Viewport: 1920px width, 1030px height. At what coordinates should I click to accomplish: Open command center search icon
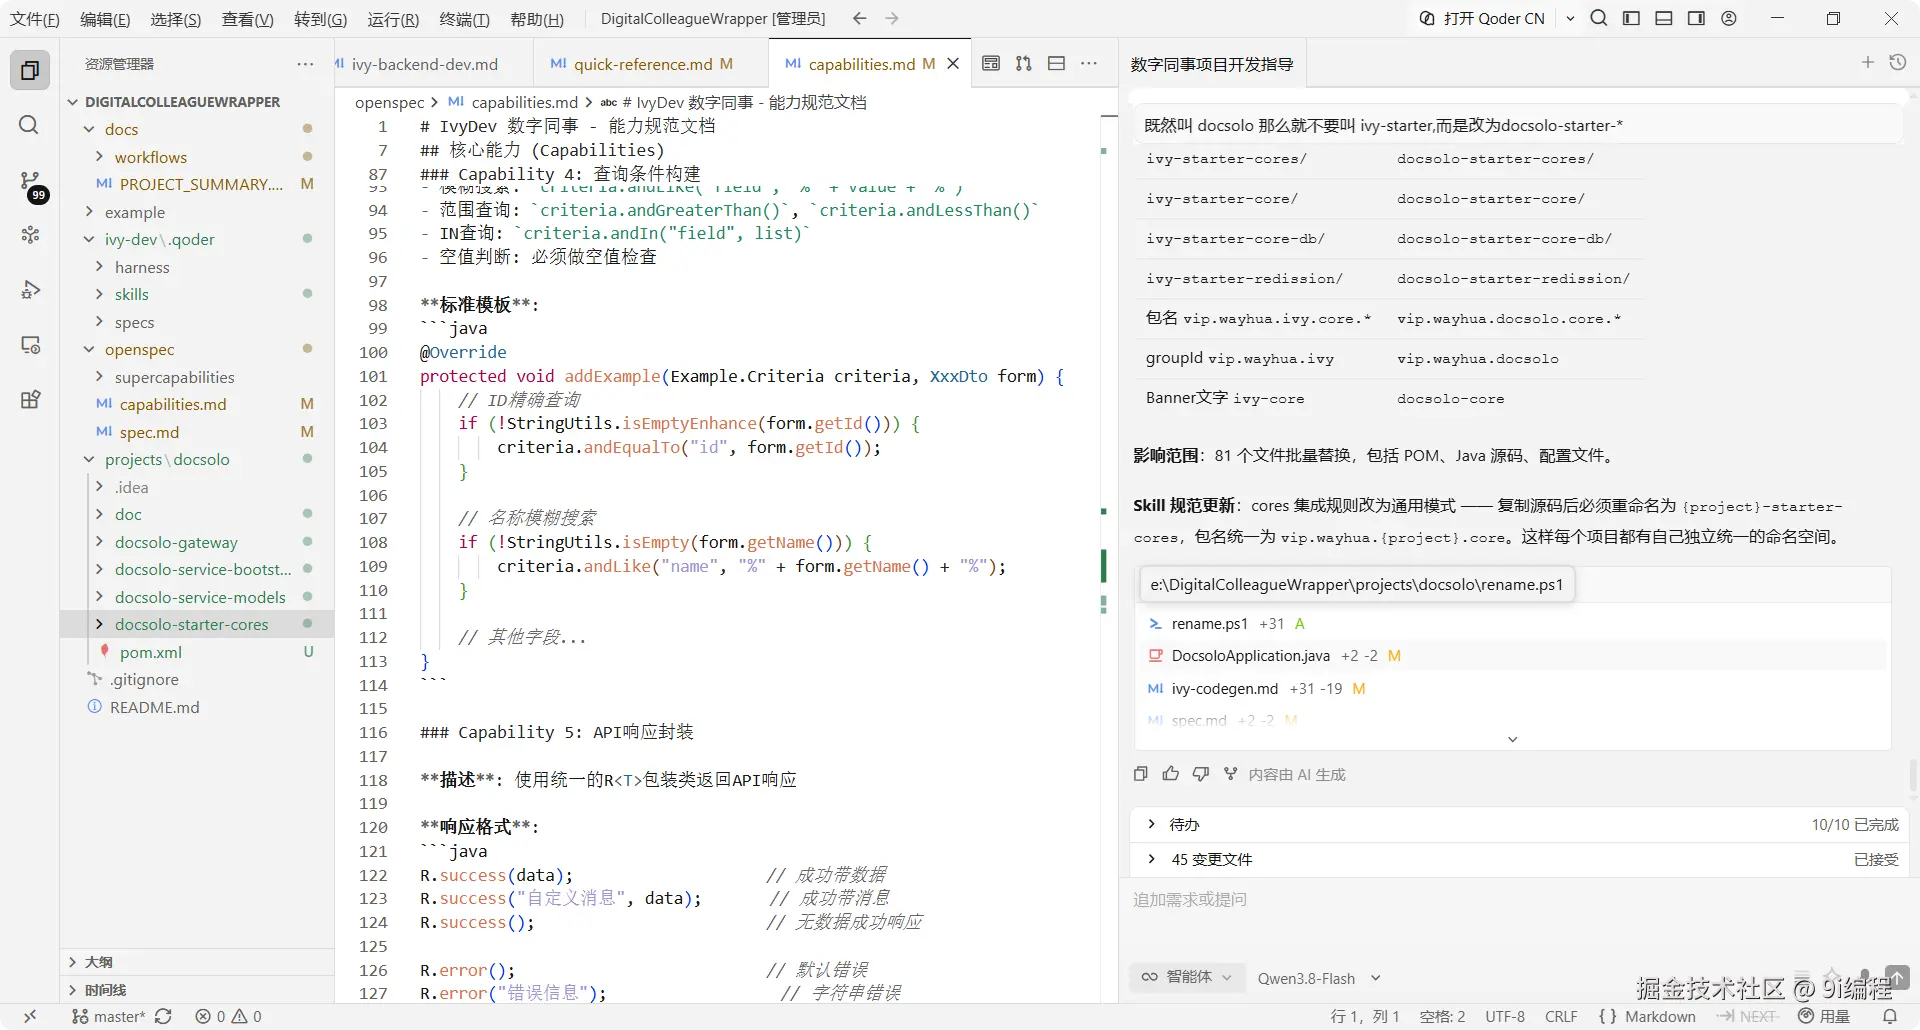[x=1599, y=18]
